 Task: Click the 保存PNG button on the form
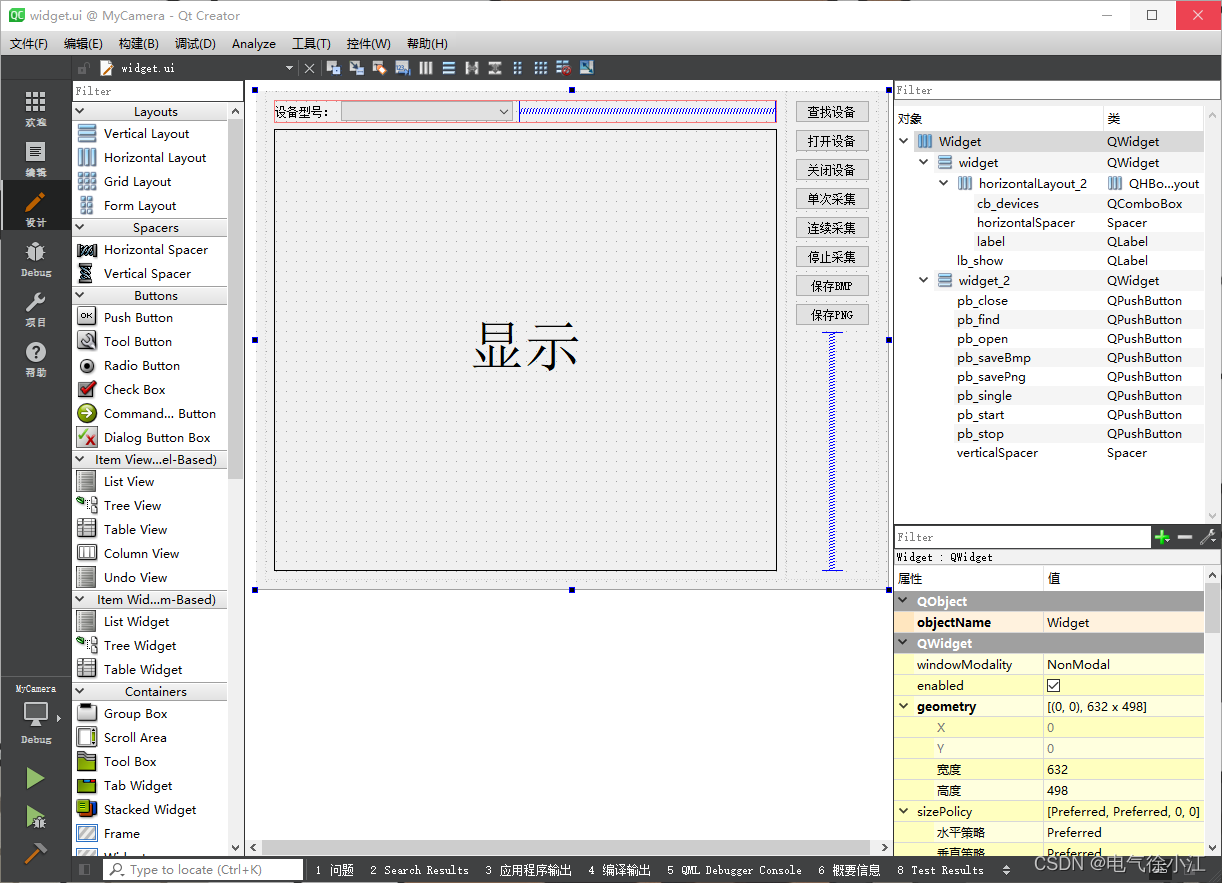pos(832,315)
